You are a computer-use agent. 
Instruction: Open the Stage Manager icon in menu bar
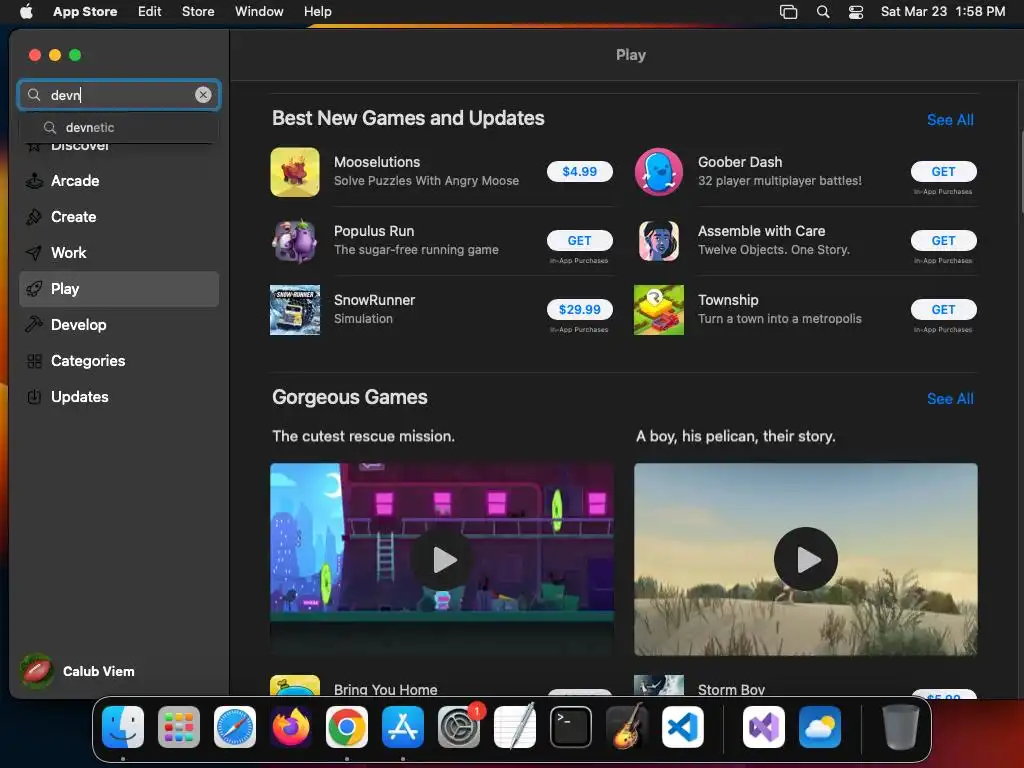788,11
